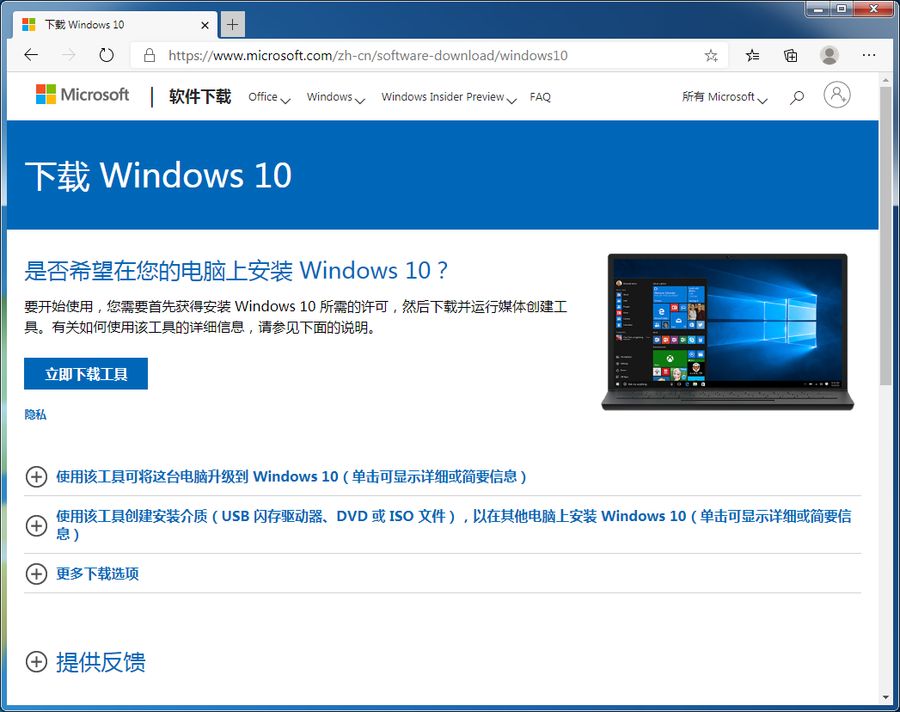Open the browser profile menu

[x=829, y=55]
